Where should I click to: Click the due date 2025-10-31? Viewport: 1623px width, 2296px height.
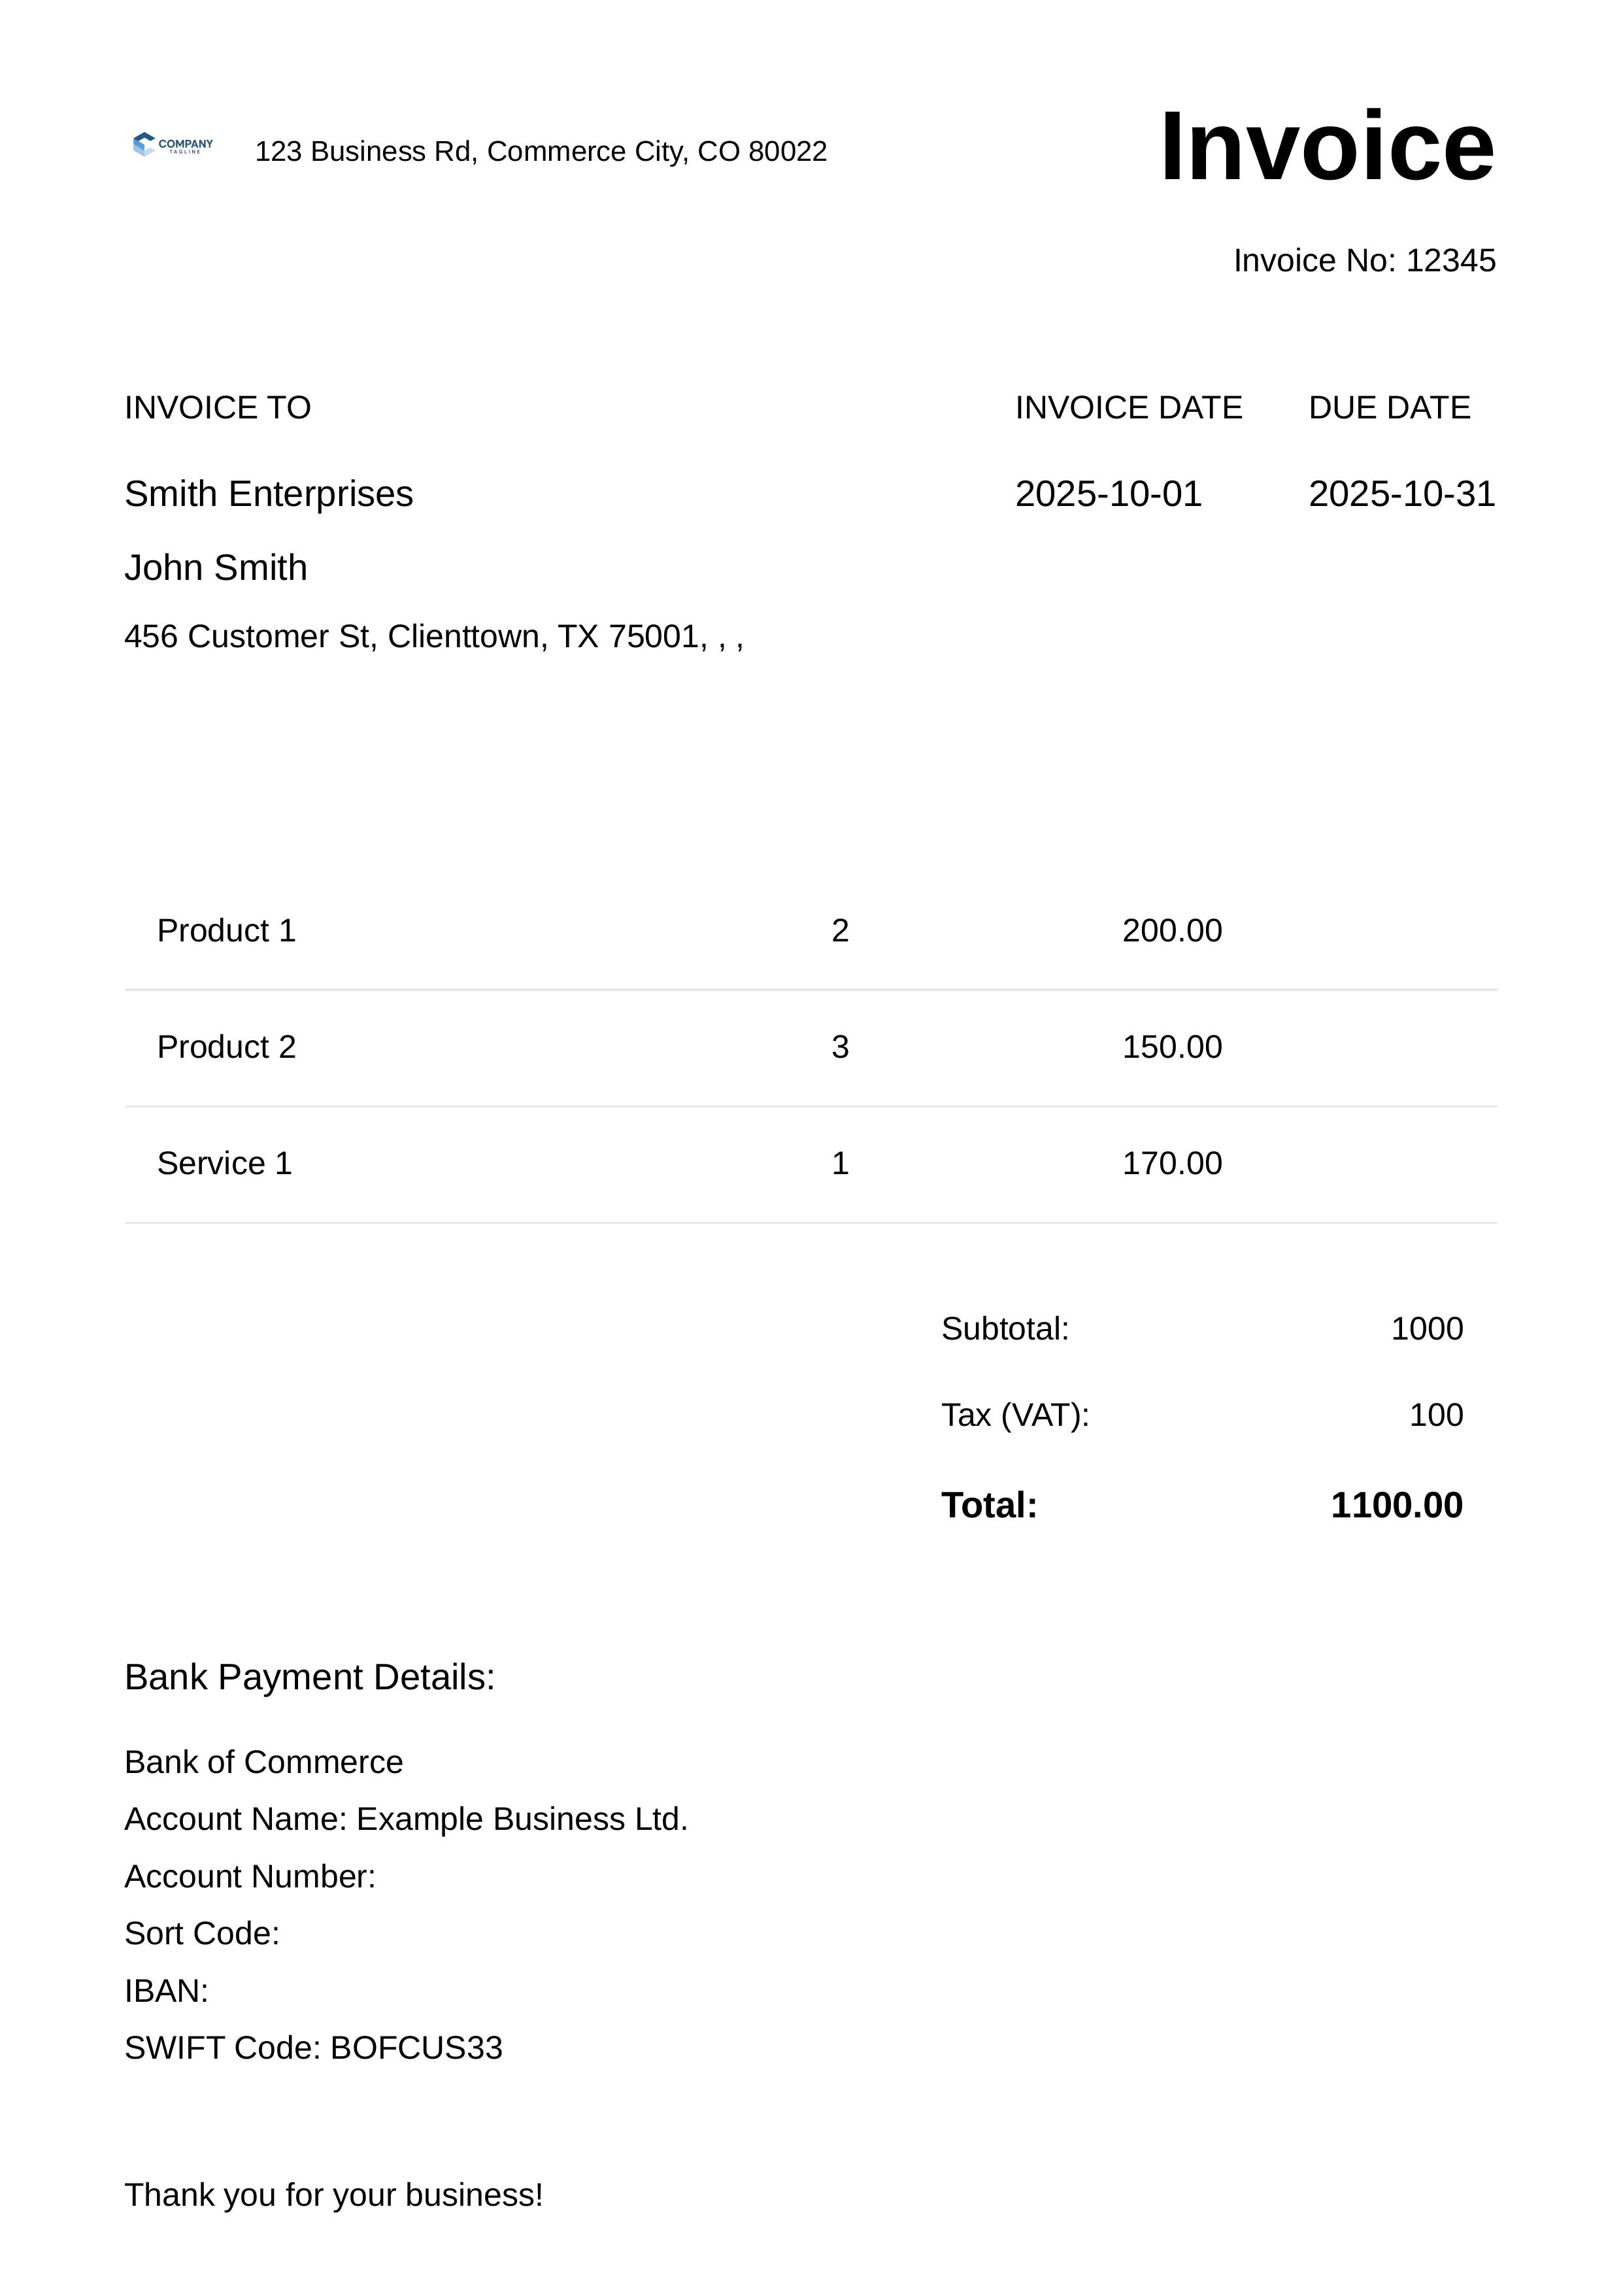coord(1401,494)
